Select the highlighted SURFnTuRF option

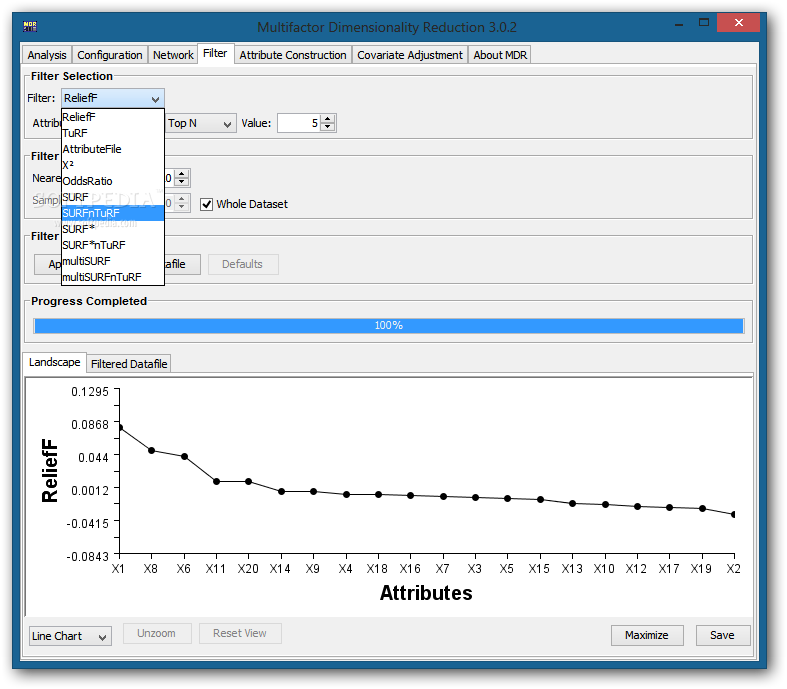click(113, 213)
